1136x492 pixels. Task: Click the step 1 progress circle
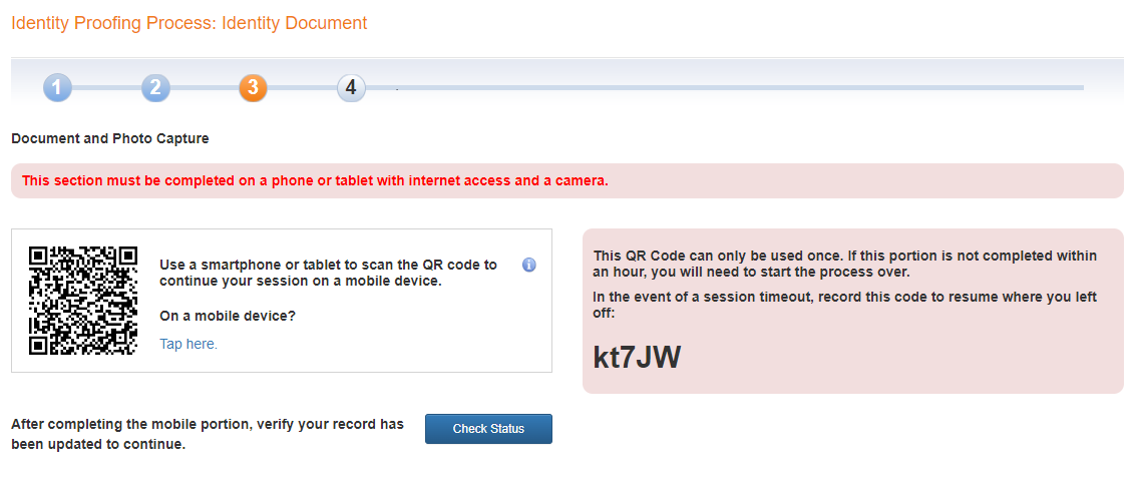(x=57, y=88)
